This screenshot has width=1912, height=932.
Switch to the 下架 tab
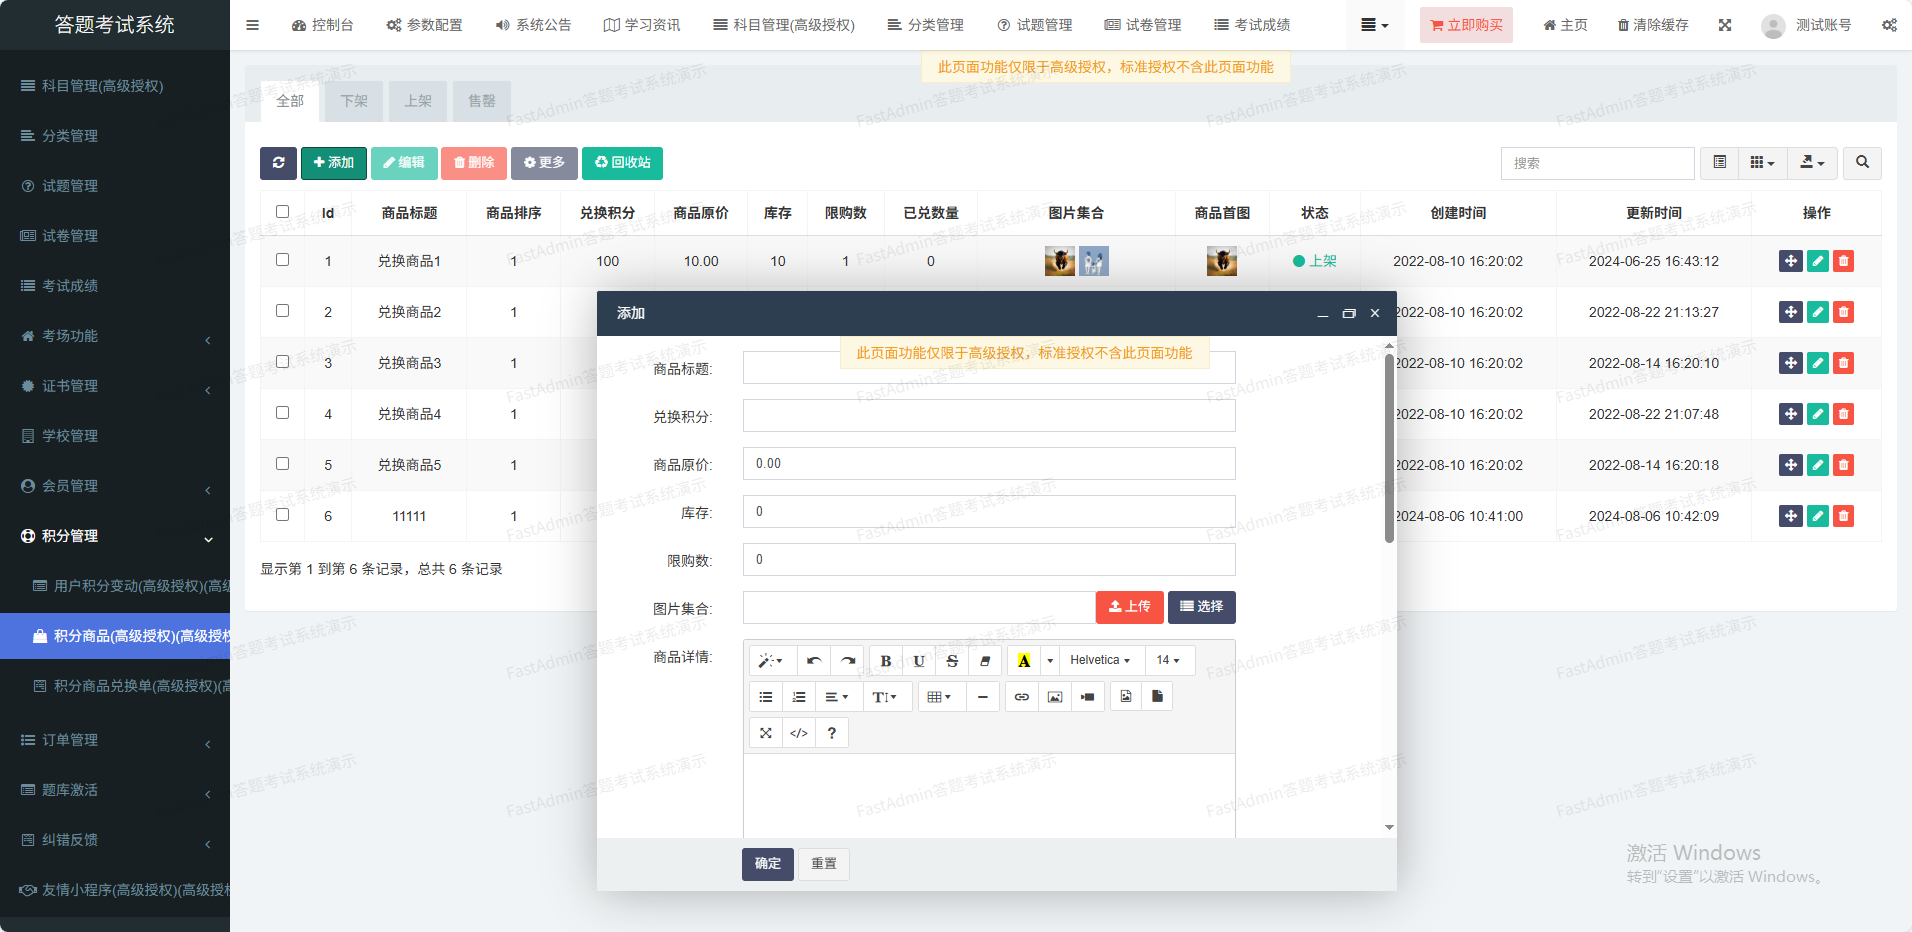pyautogui.click(x=354, y=101)
